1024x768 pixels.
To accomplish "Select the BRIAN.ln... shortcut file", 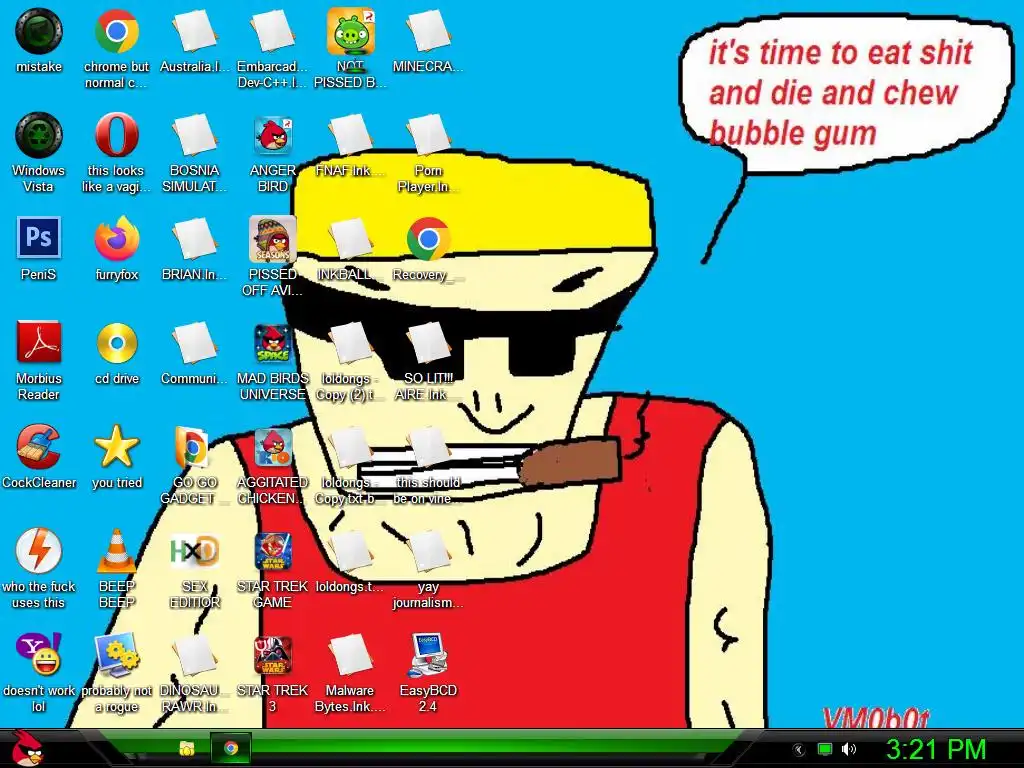I will pos(195,239).
